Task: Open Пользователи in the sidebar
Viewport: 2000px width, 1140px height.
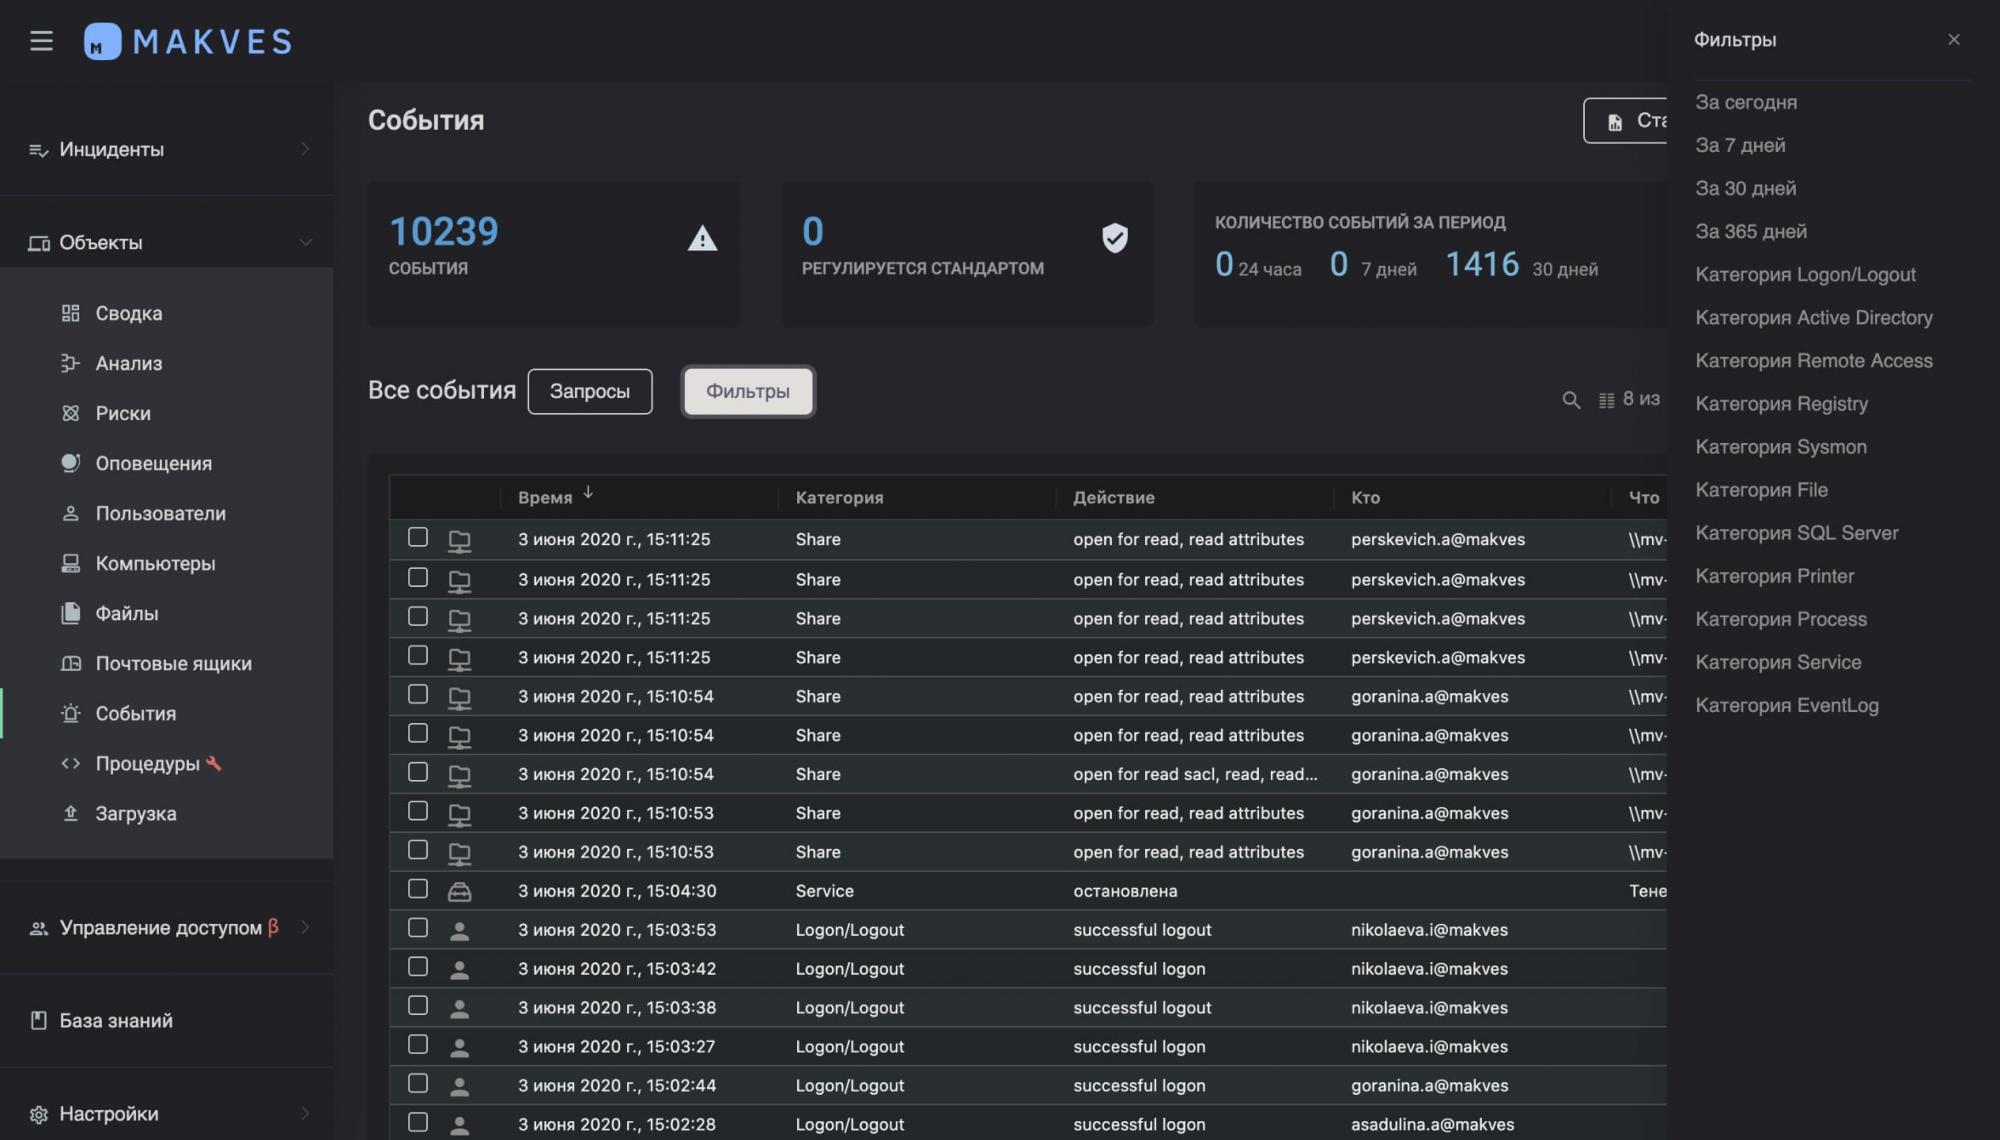Action: click(x=160, y=513)
